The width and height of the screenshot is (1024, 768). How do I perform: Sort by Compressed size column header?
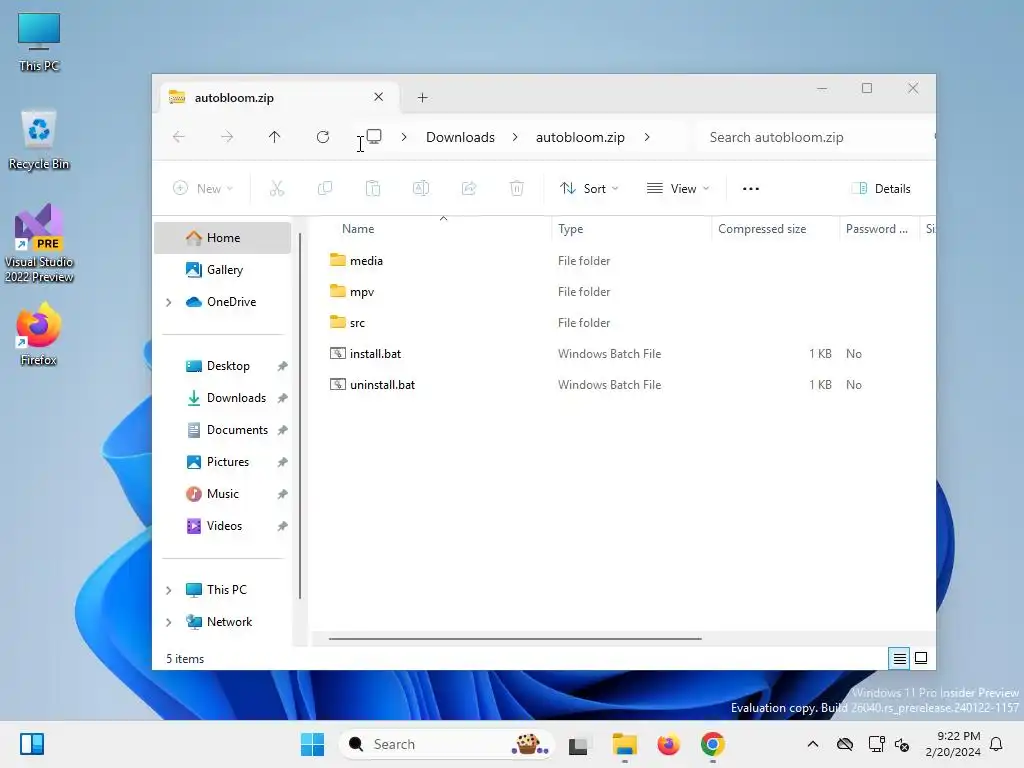775,229
